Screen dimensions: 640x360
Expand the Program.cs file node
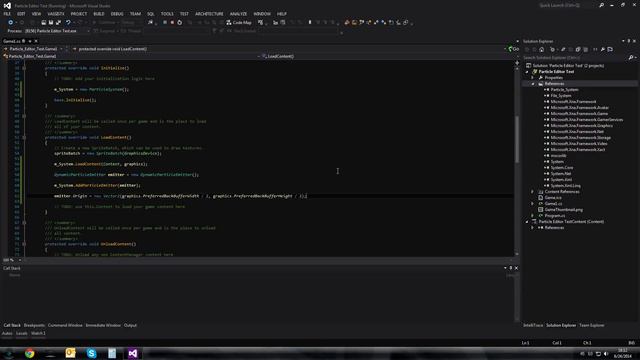(533, 216)
